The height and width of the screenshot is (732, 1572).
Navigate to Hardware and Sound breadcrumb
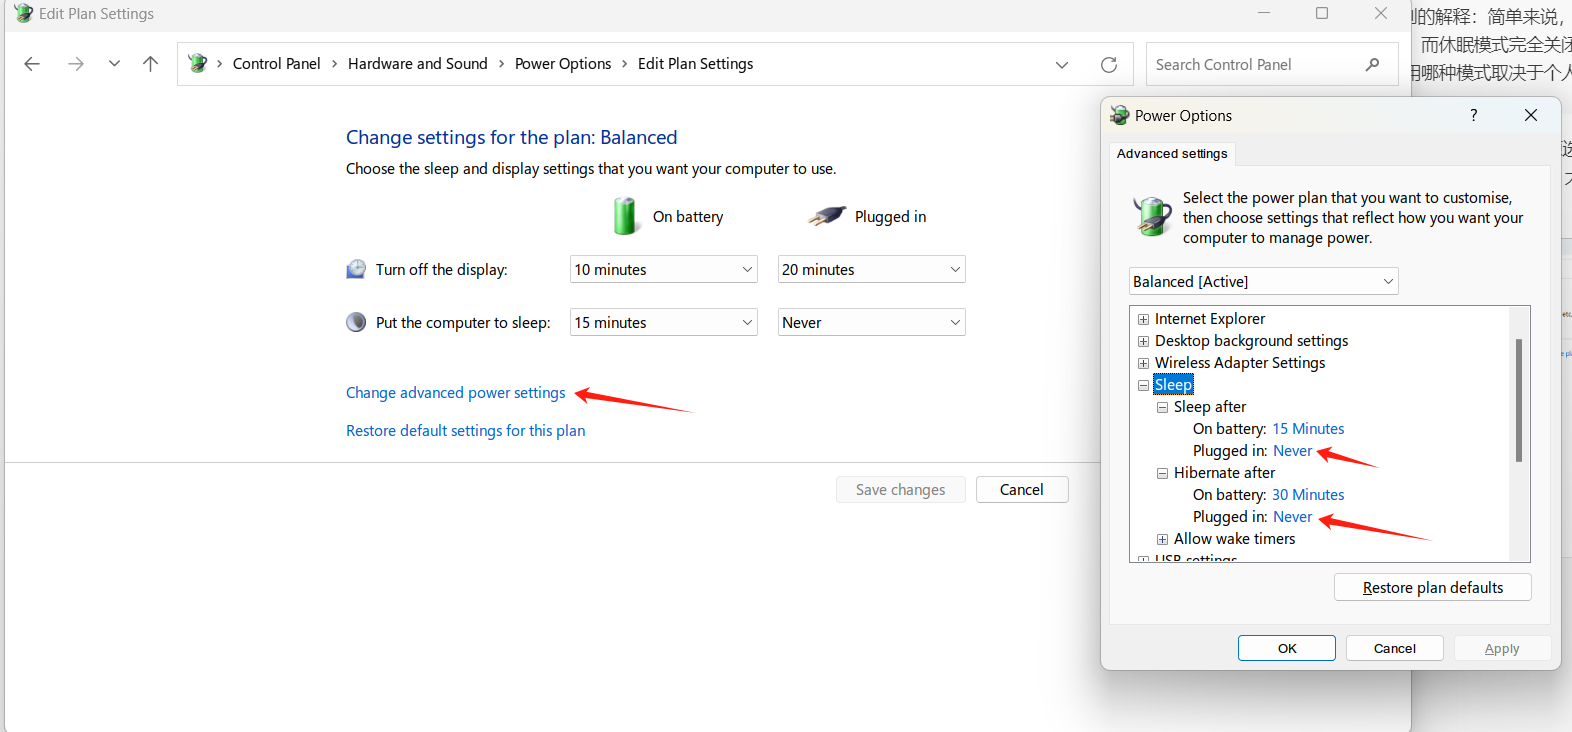417,64
